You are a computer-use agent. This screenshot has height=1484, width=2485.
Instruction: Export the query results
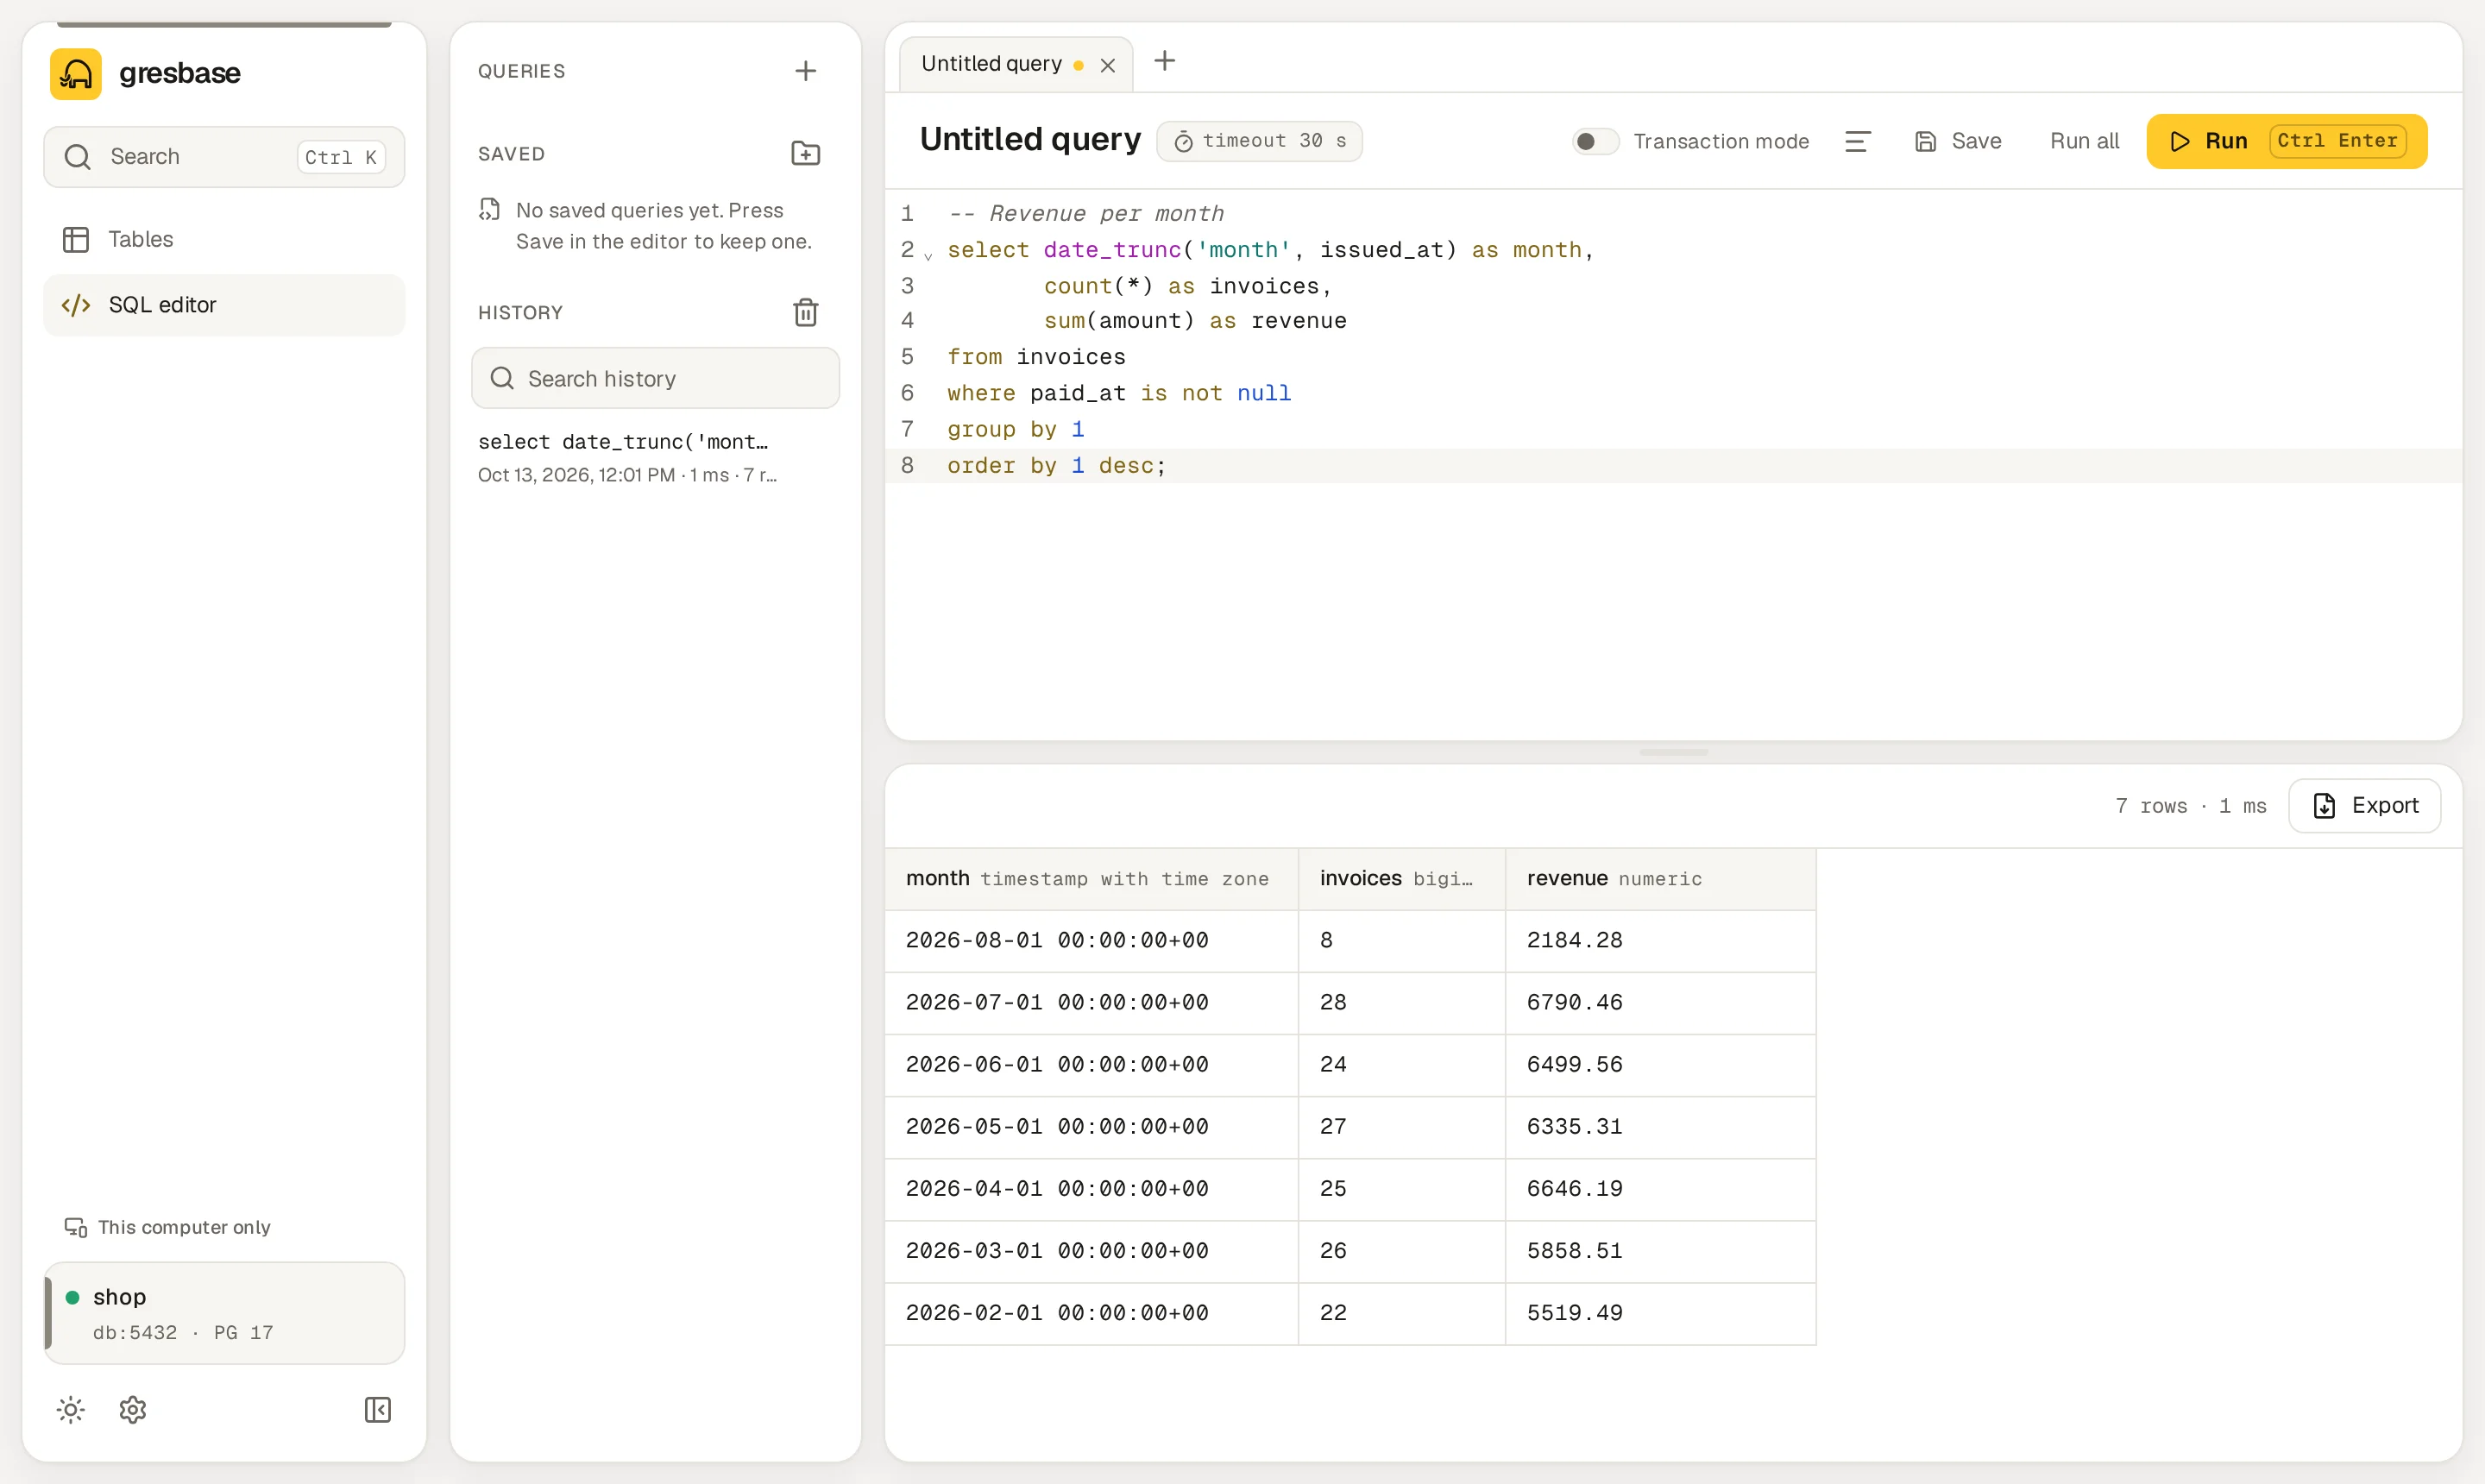pos(2364,805)
